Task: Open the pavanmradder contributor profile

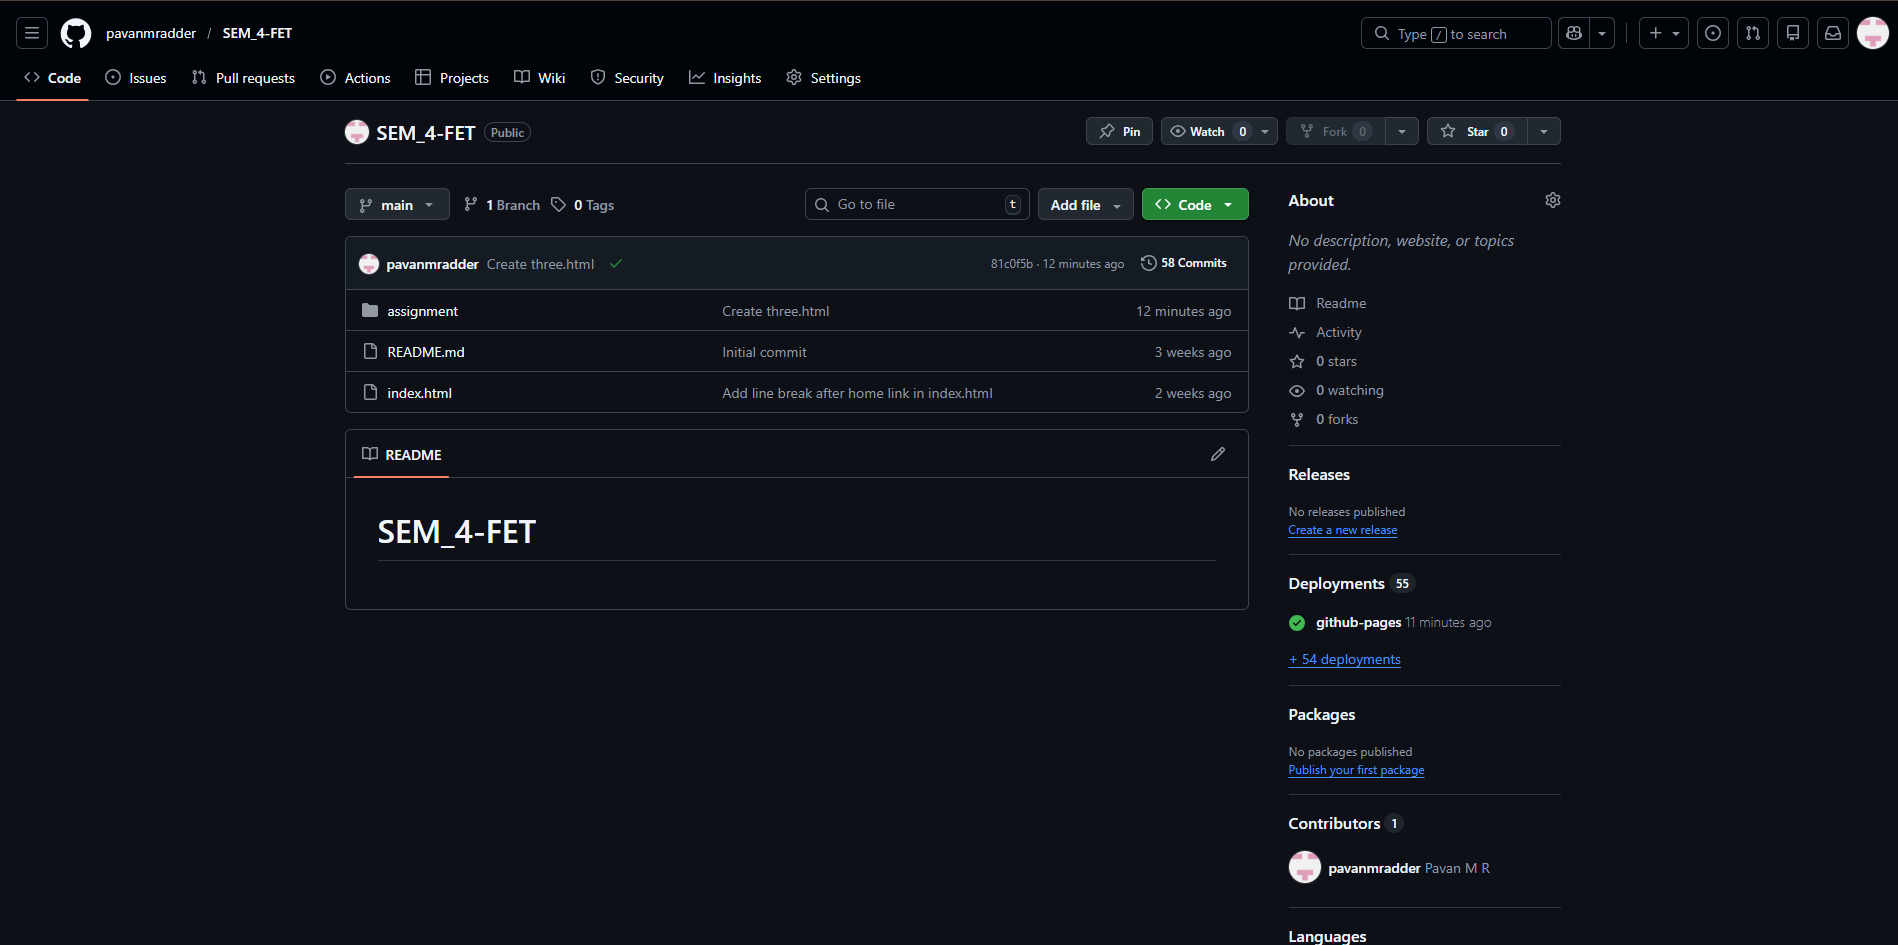Action: pyautogui.click(x=1374, y=868)
